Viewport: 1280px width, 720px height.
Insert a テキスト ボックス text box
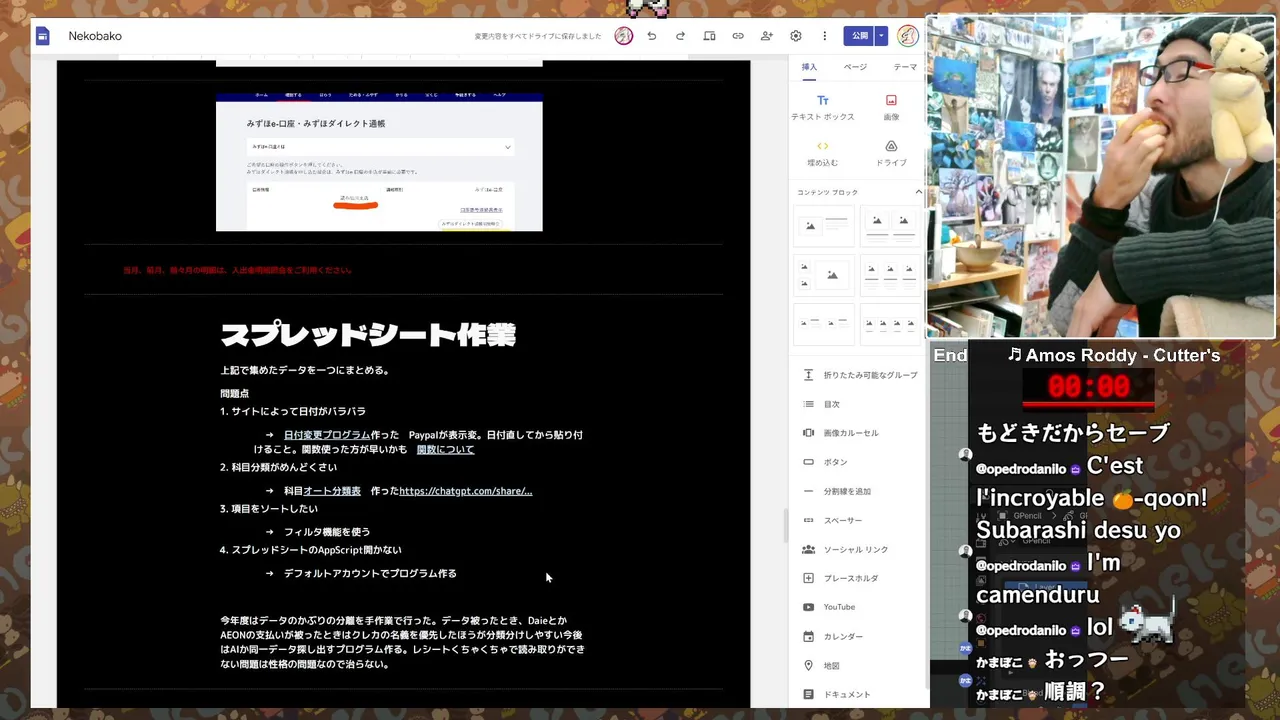click(823, 107)
